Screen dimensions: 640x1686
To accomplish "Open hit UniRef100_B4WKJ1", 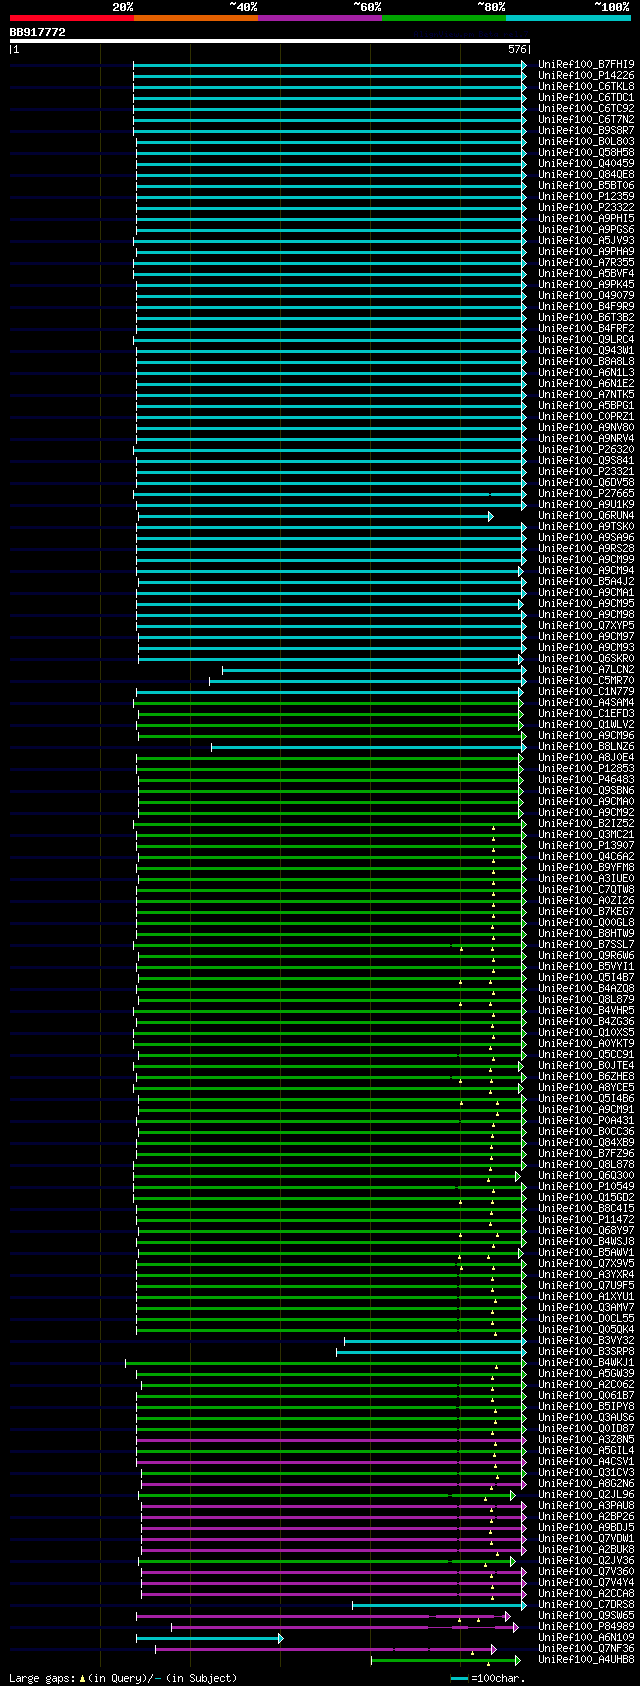I will [x=586, y=1363].
